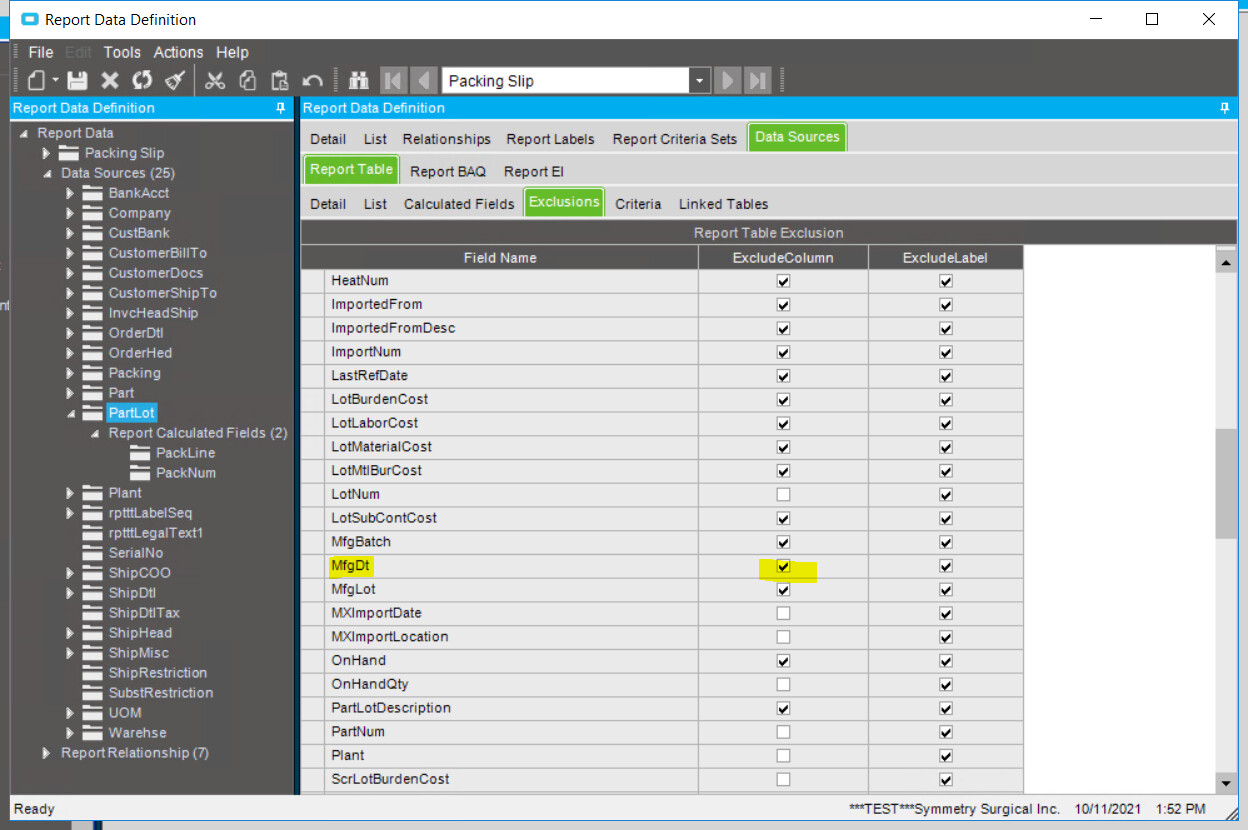The image size is (1248, 830).
Task: Expand the ShipHead tree node
Action: coord(71,633)
